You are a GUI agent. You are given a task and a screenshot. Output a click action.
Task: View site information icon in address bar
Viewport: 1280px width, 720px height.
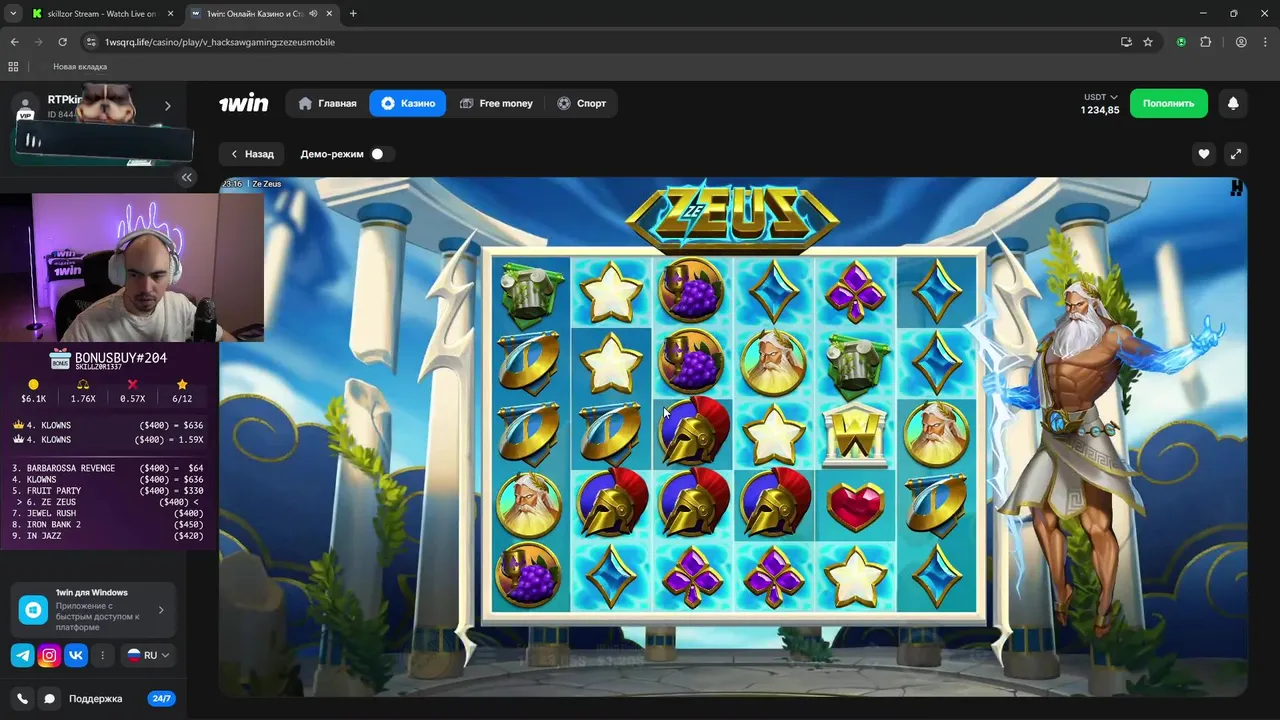click(91, 42)
